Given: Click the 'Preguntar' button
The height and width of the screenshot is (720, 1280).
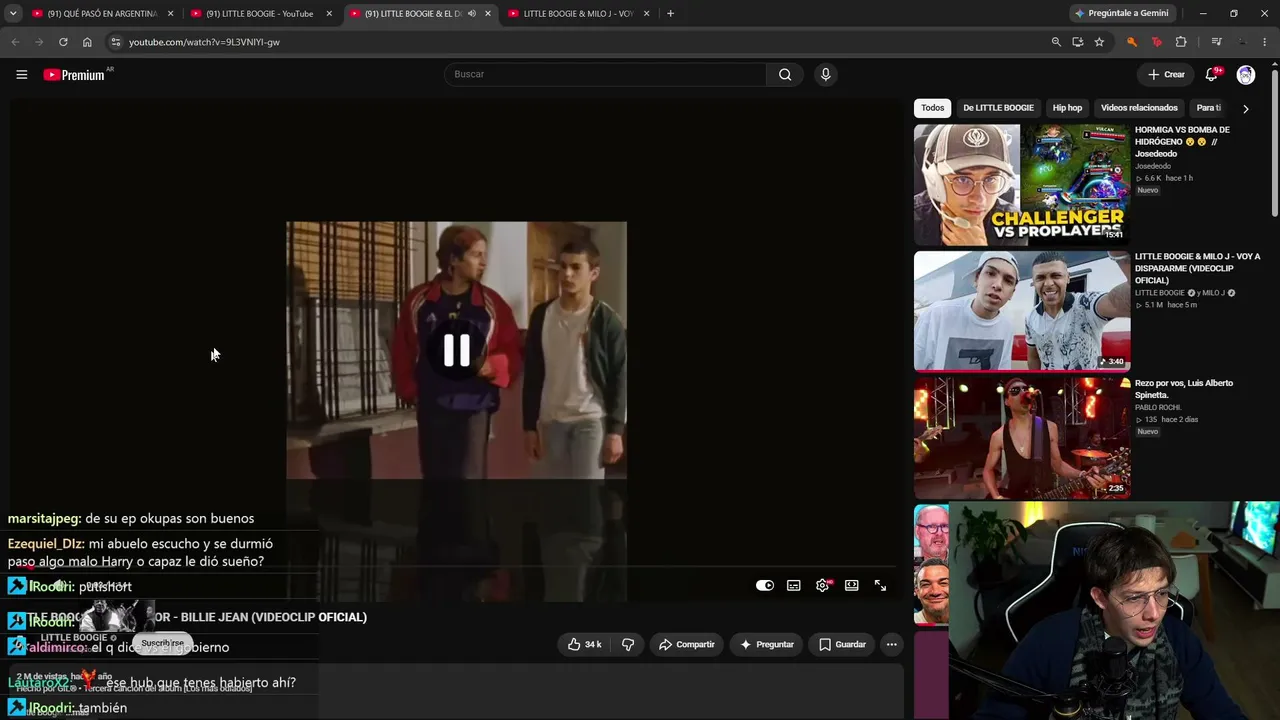Looking at the screenshot, I should [x=767, y=645].
